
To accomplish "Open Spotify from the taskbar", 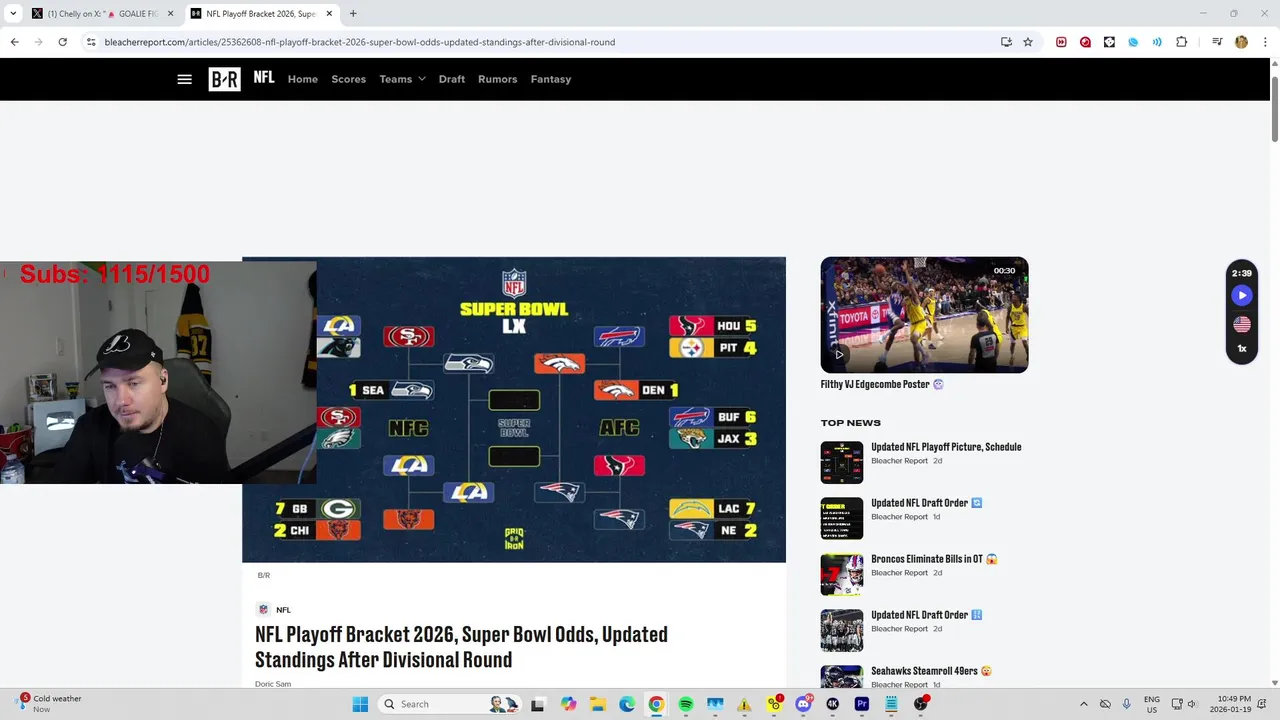I will click(686, 704).
